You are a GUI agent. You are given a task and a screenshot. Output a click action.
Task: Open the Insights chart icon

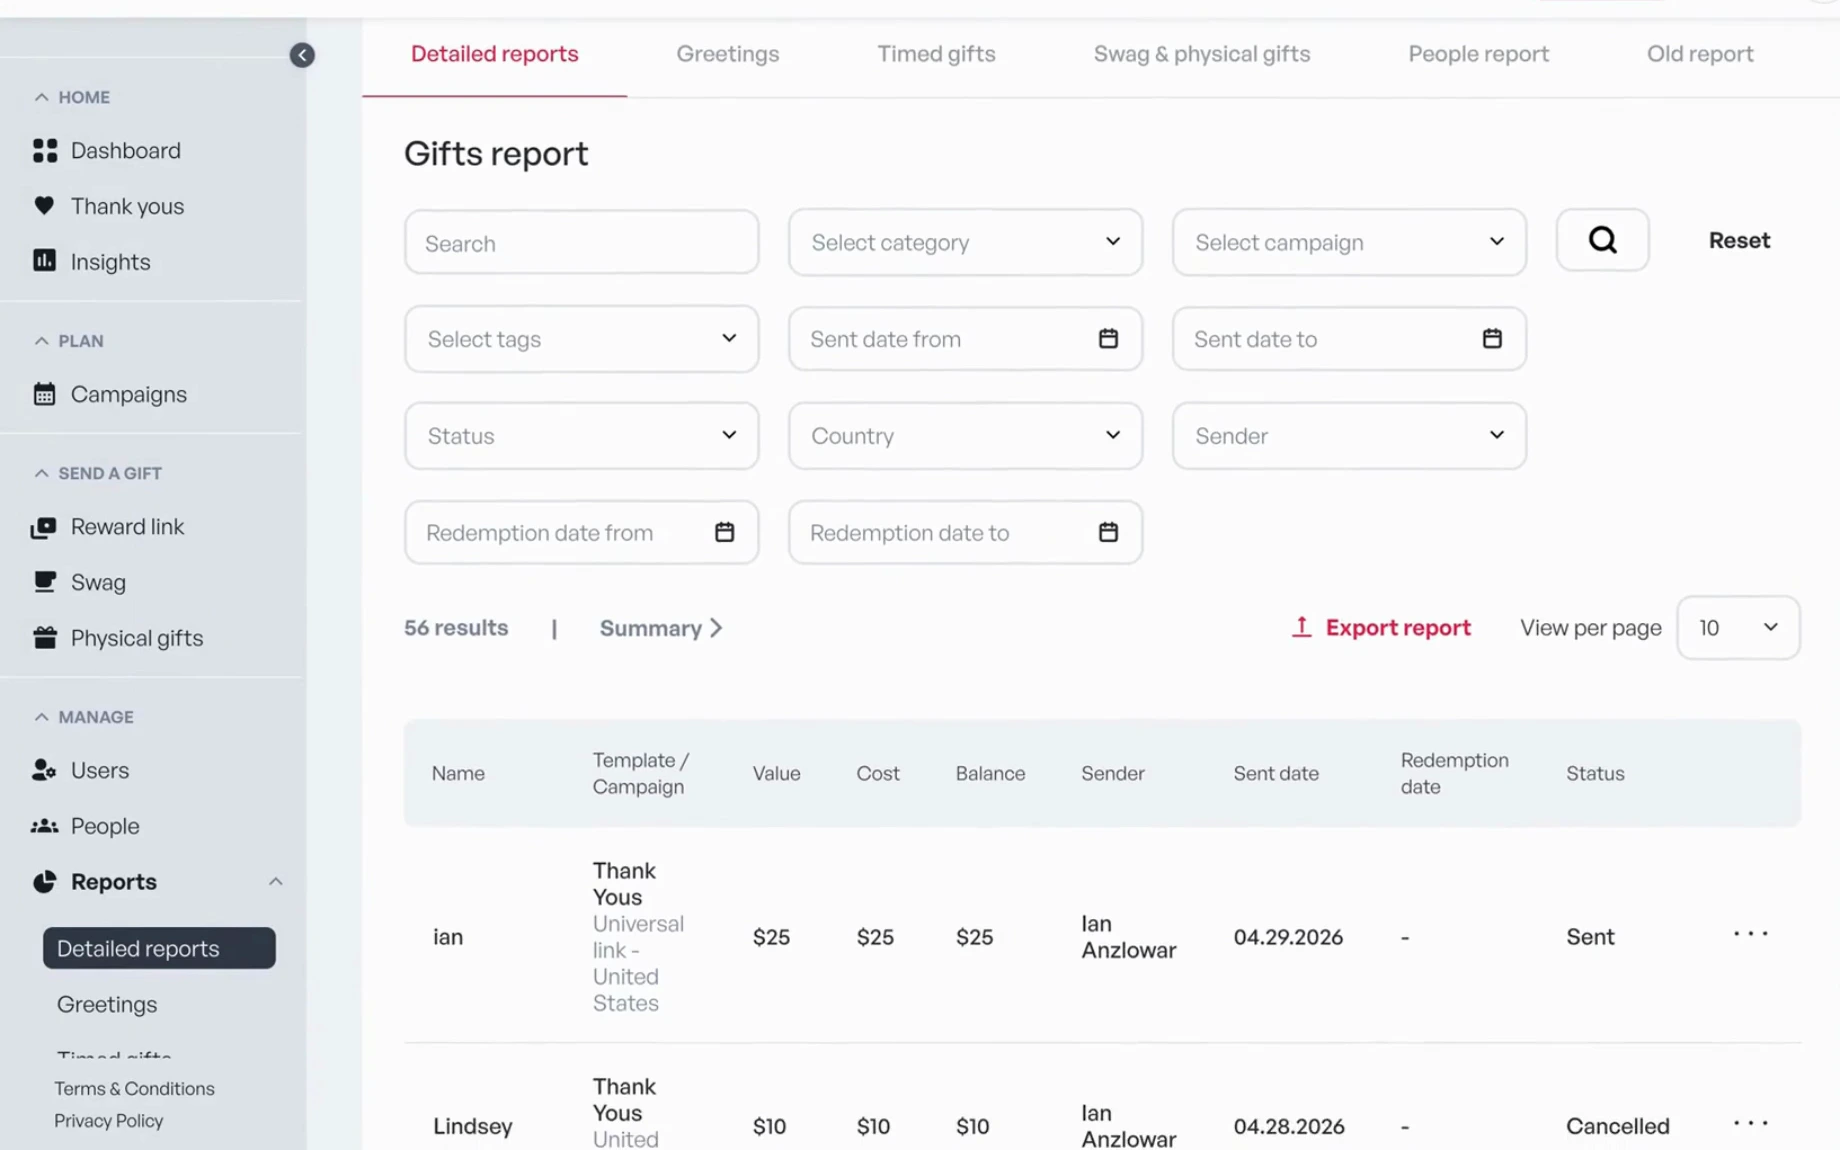[44, 261]
